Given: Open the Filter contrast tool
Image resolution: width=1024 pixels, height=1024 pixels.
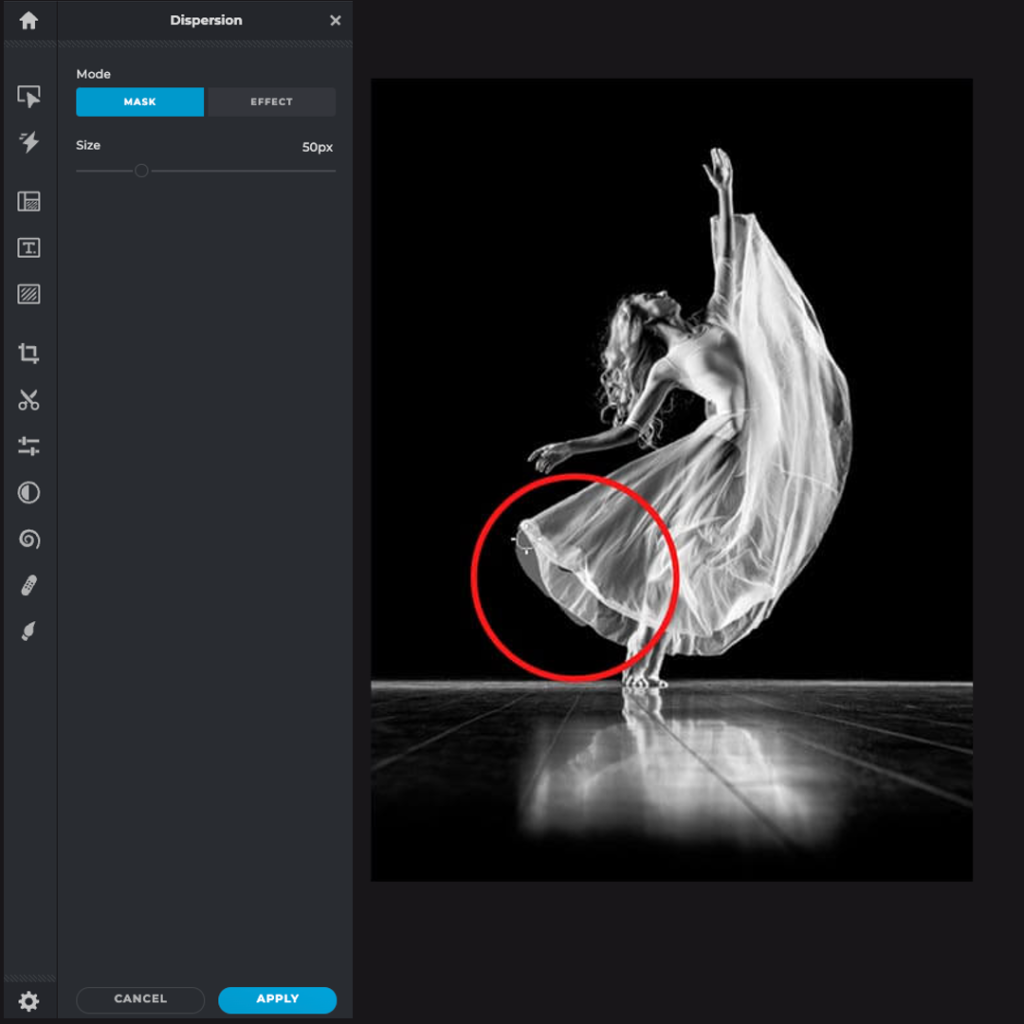Looking at the screenshot, I should click(x=30, y=493).
